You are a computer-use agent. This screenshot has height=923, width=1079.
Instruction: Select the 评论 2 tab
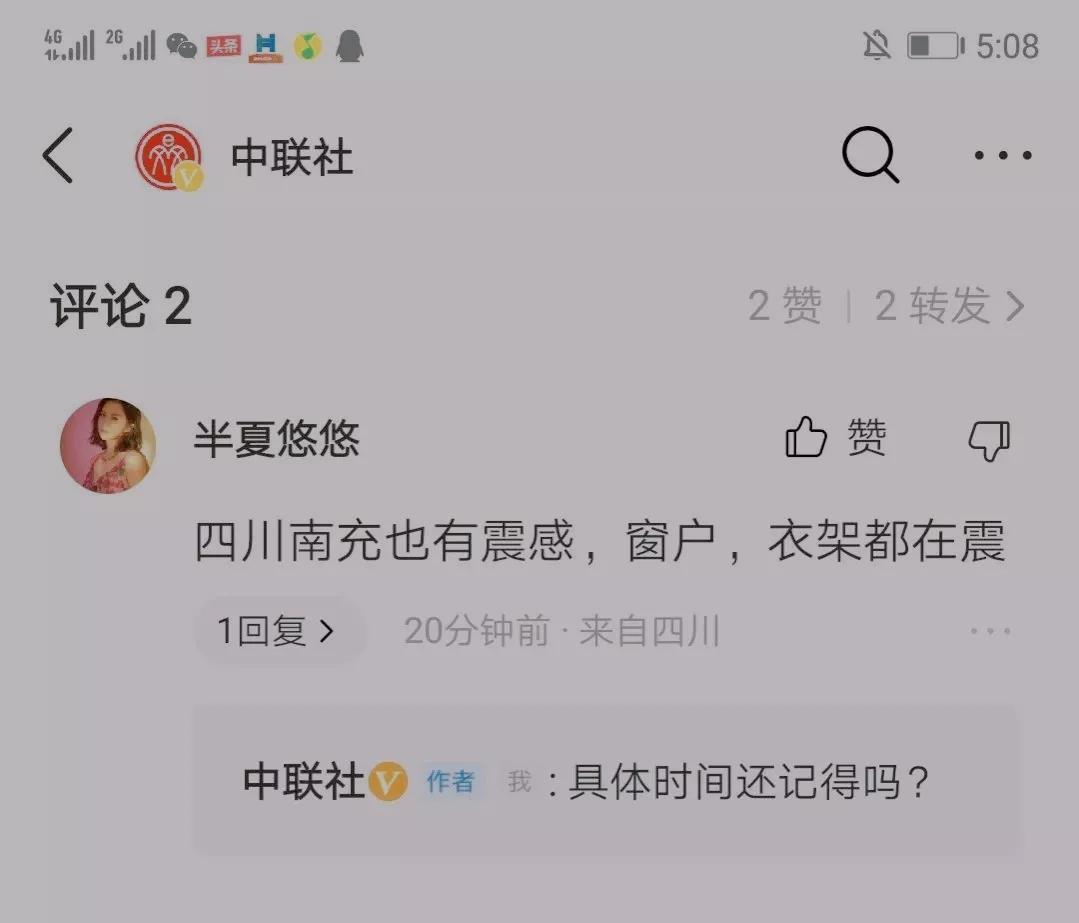click(x=120, y=306)
